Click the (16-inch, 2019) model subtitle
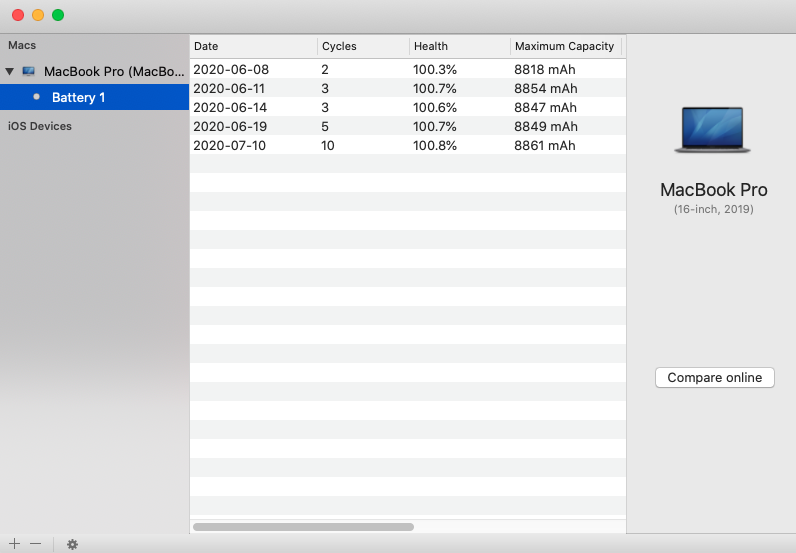Viewport: 796px width, 553px height. [x=714, y=209]
